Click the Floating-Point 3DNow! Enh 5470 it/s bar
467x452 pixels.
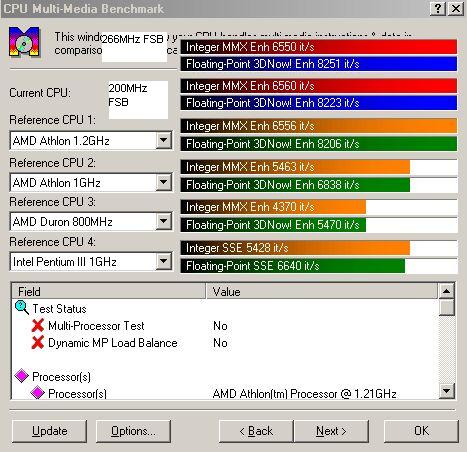pos(319,225)
